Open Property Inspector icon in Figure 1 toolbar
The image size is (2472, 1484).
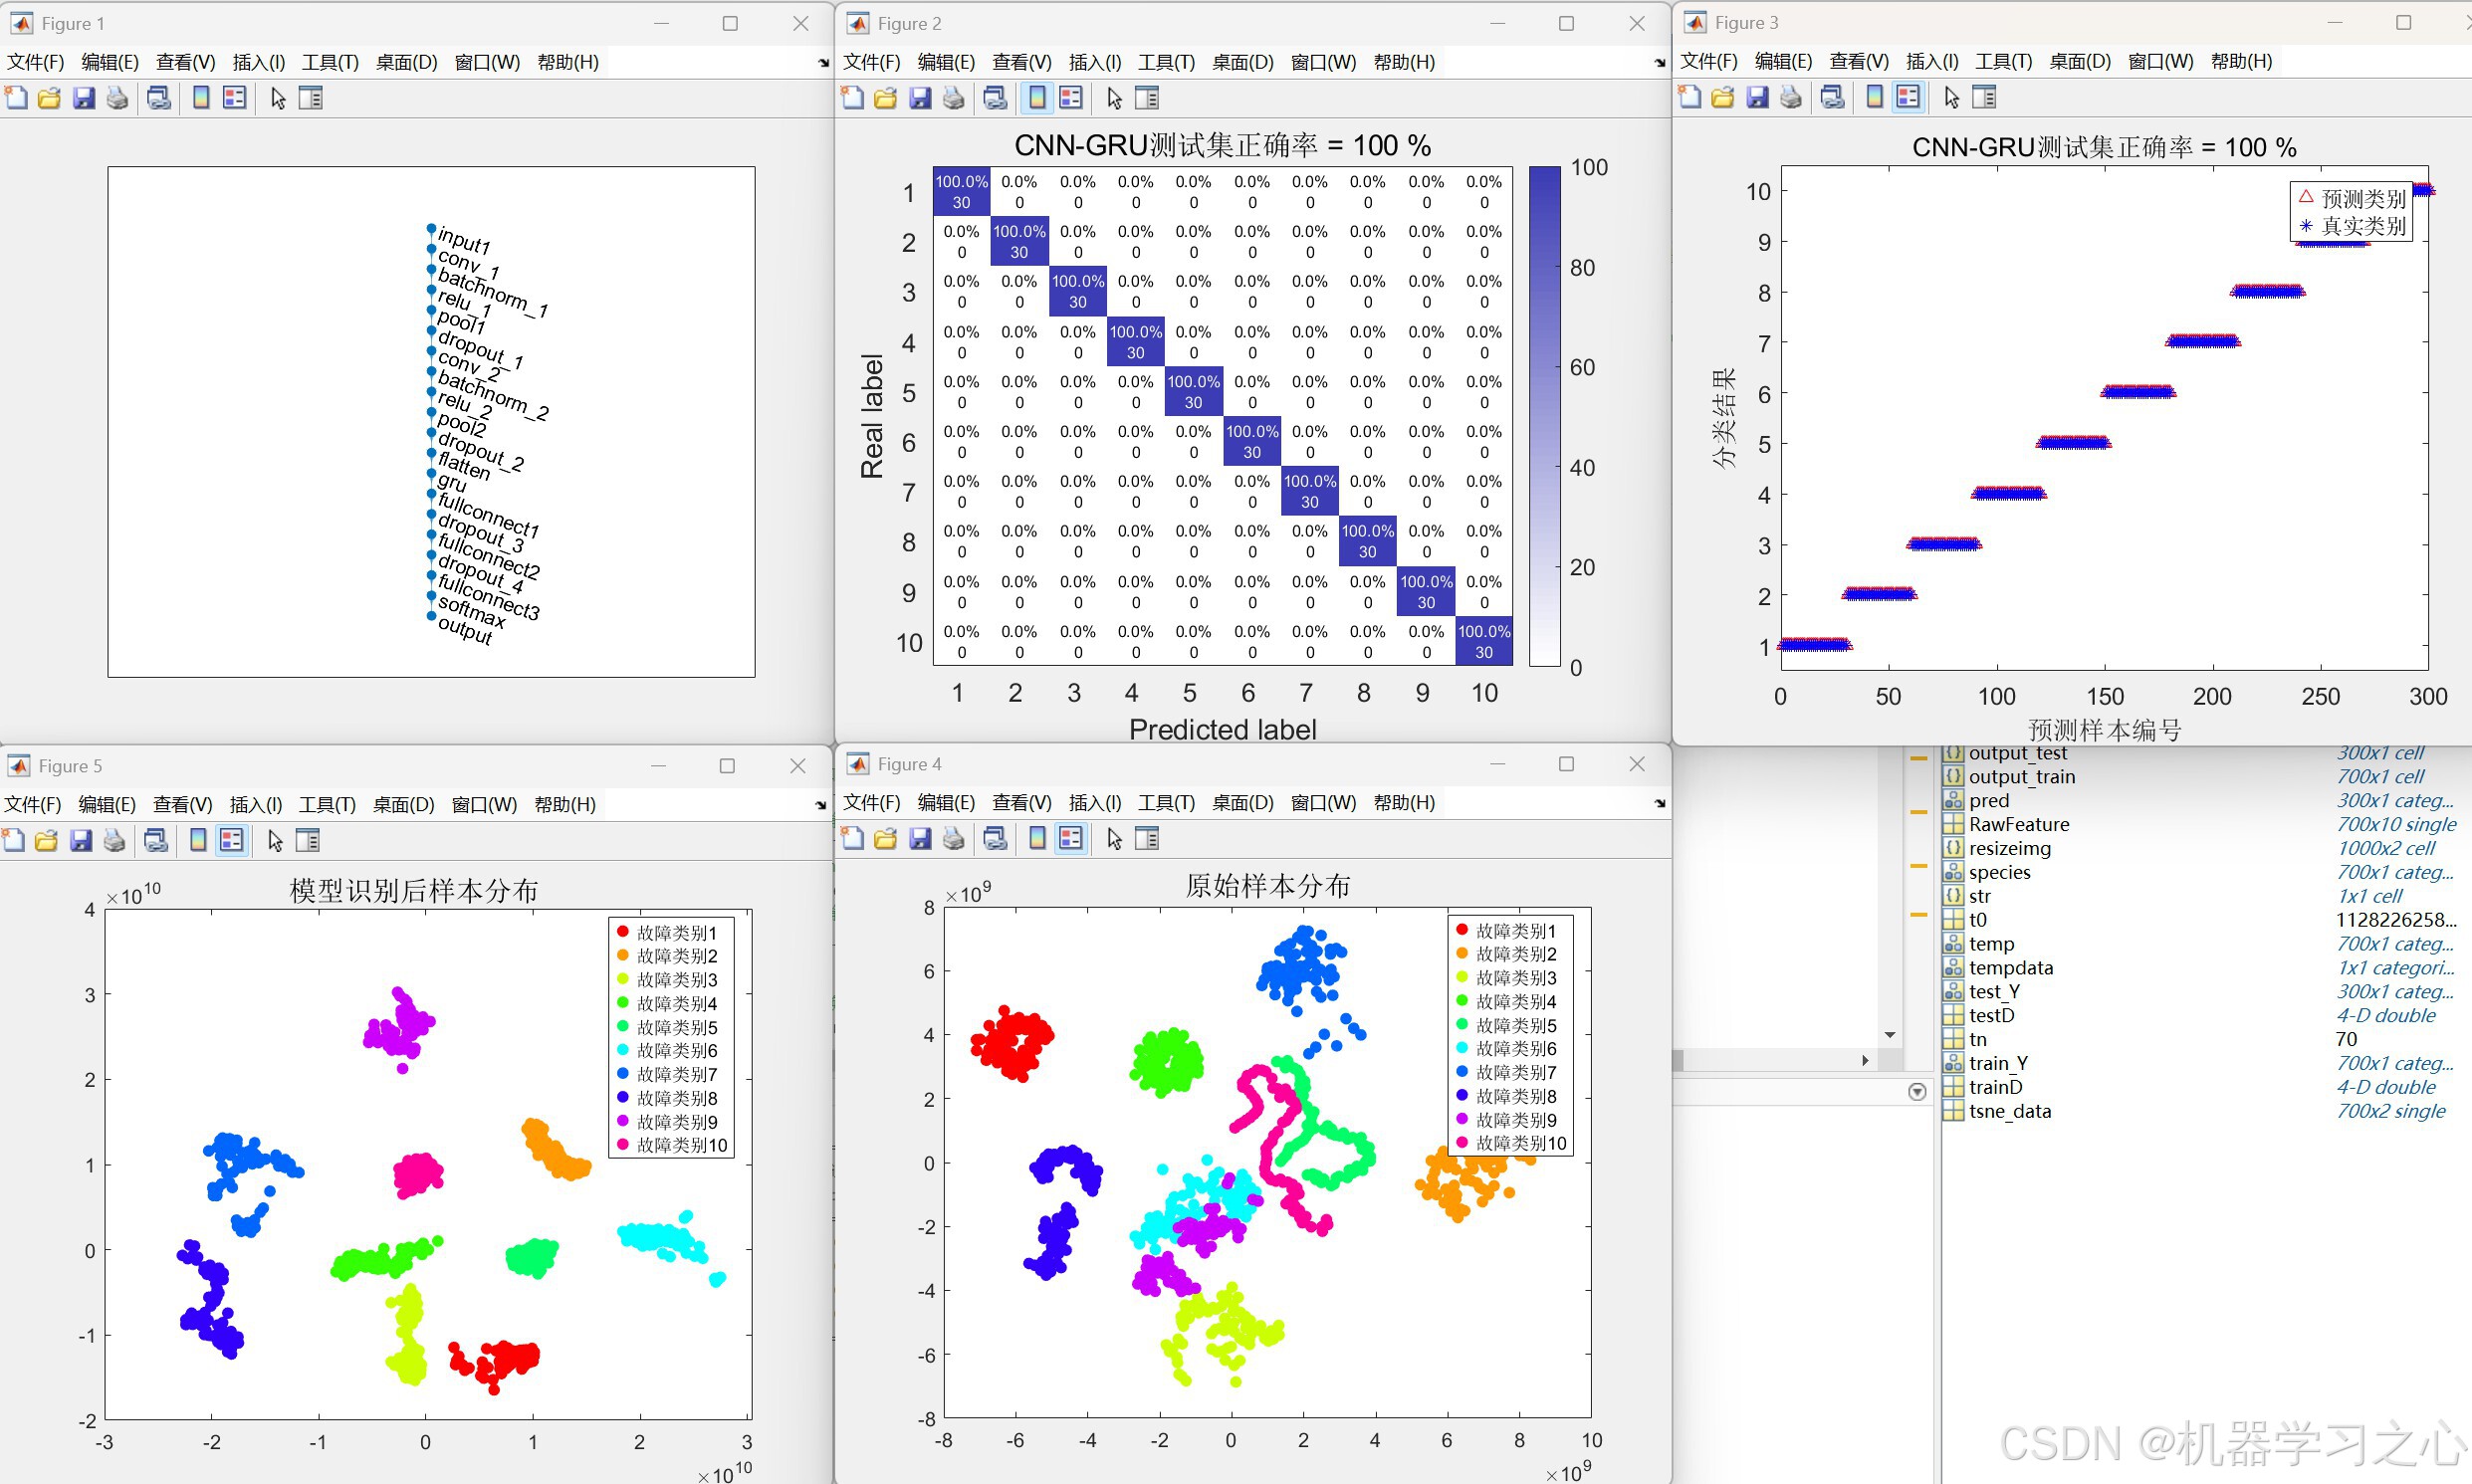click(311, 98)
